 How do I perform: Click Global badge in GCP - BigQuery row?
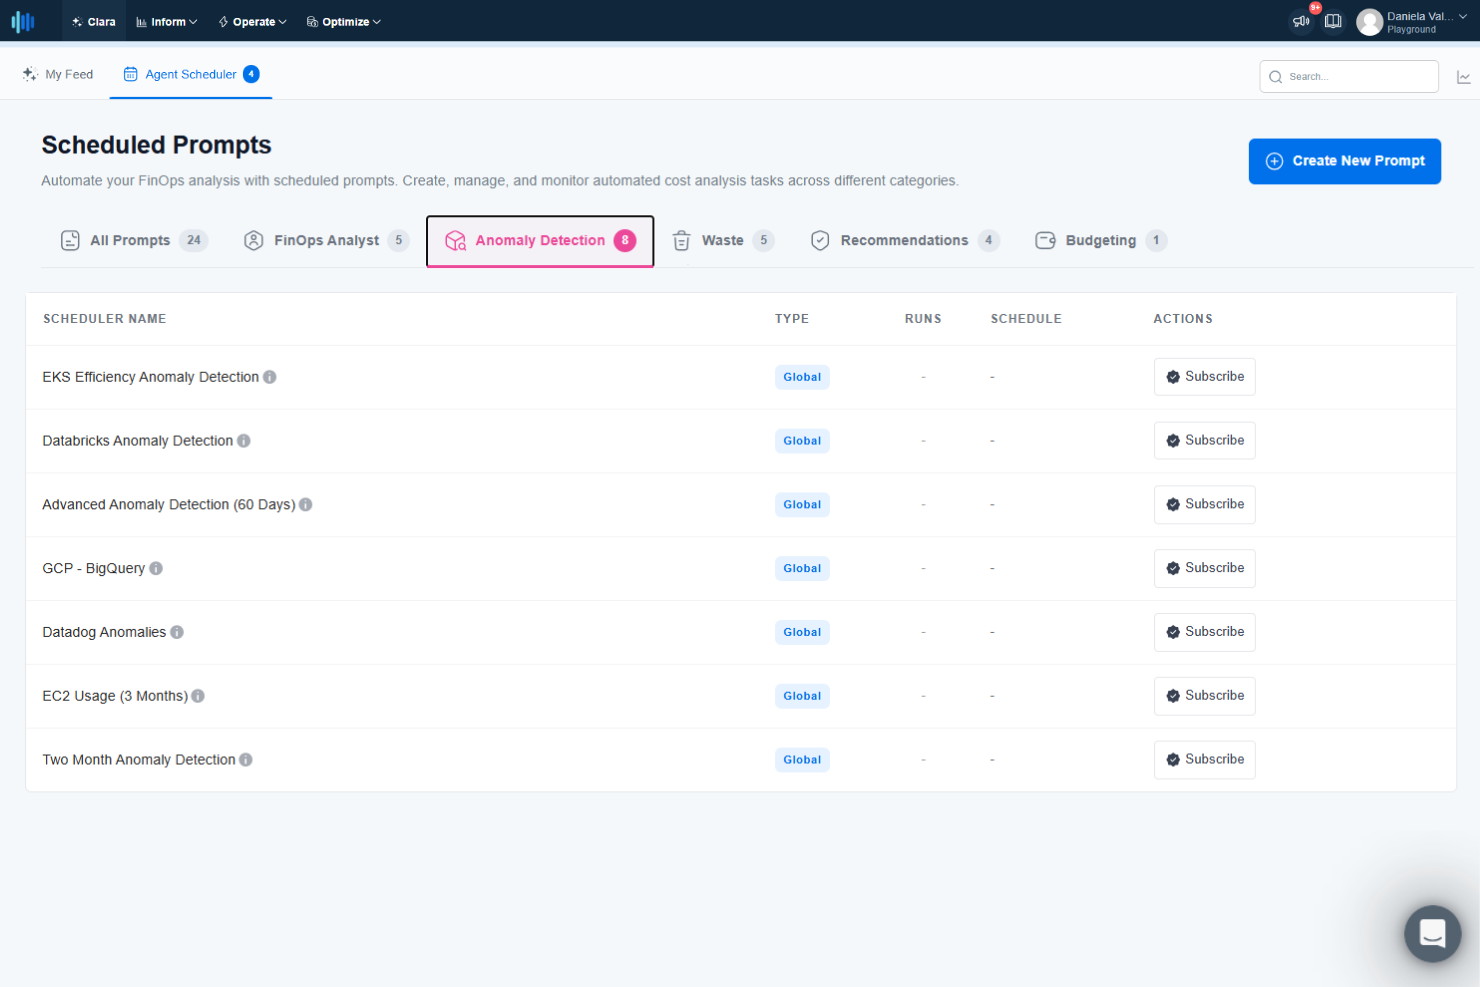802,568
